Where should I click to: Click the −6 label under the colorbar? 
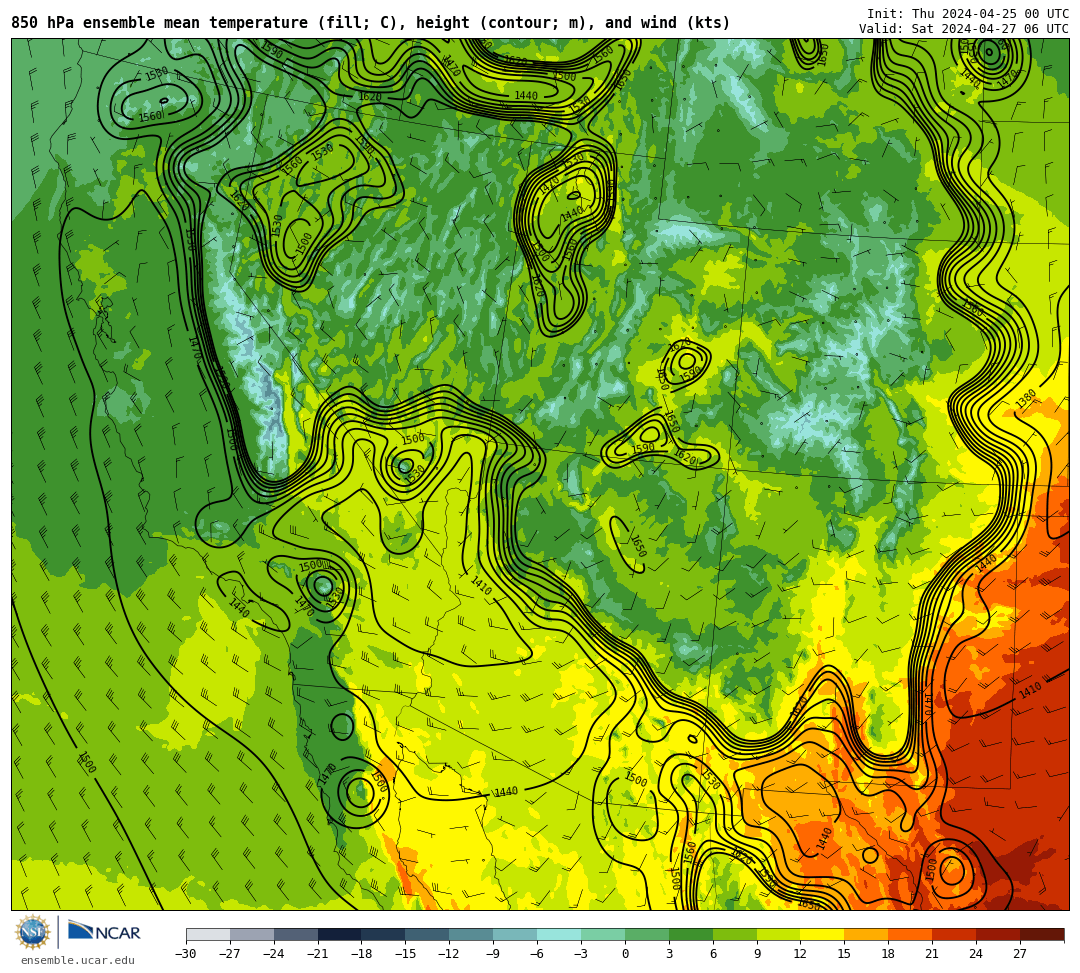[537, 954]
